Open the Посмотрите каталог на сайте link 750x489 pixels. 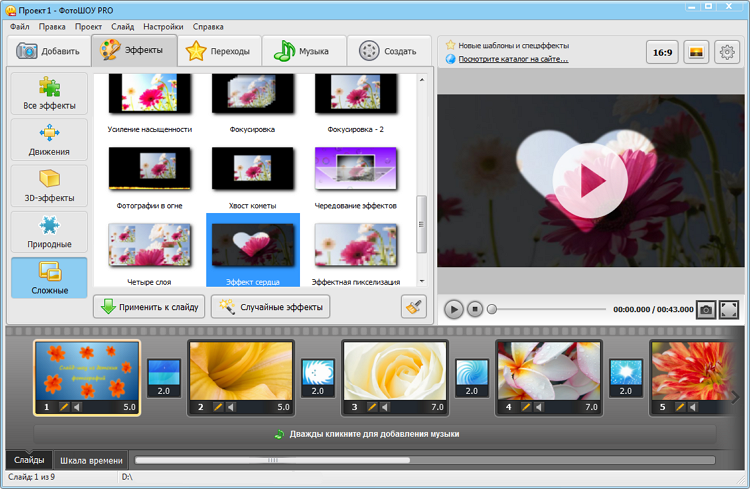(x=513, y=59)
